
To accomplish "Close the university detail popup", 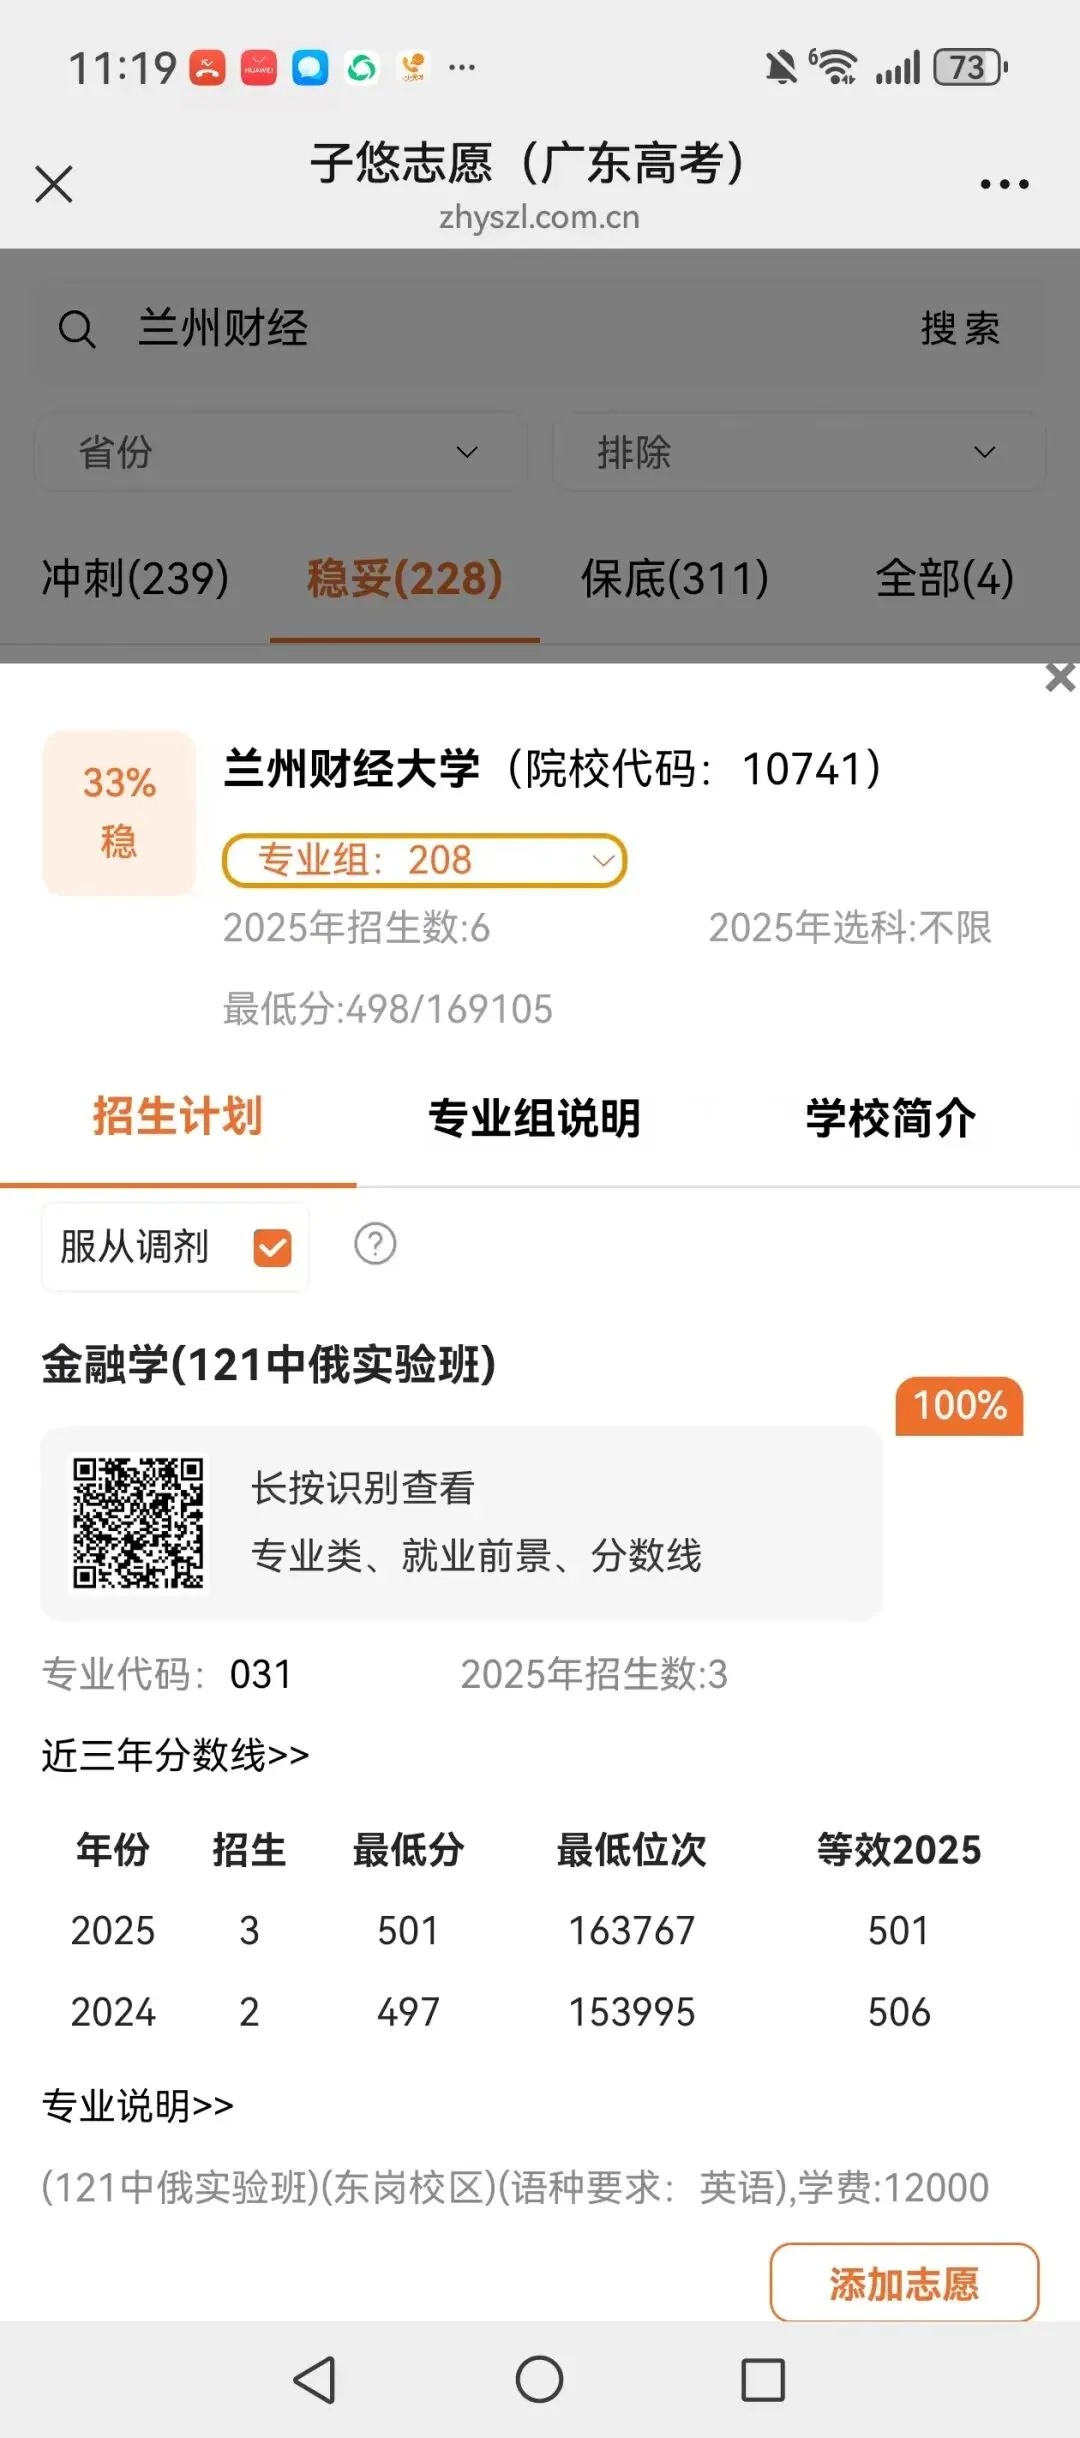I will point(1060,677).
